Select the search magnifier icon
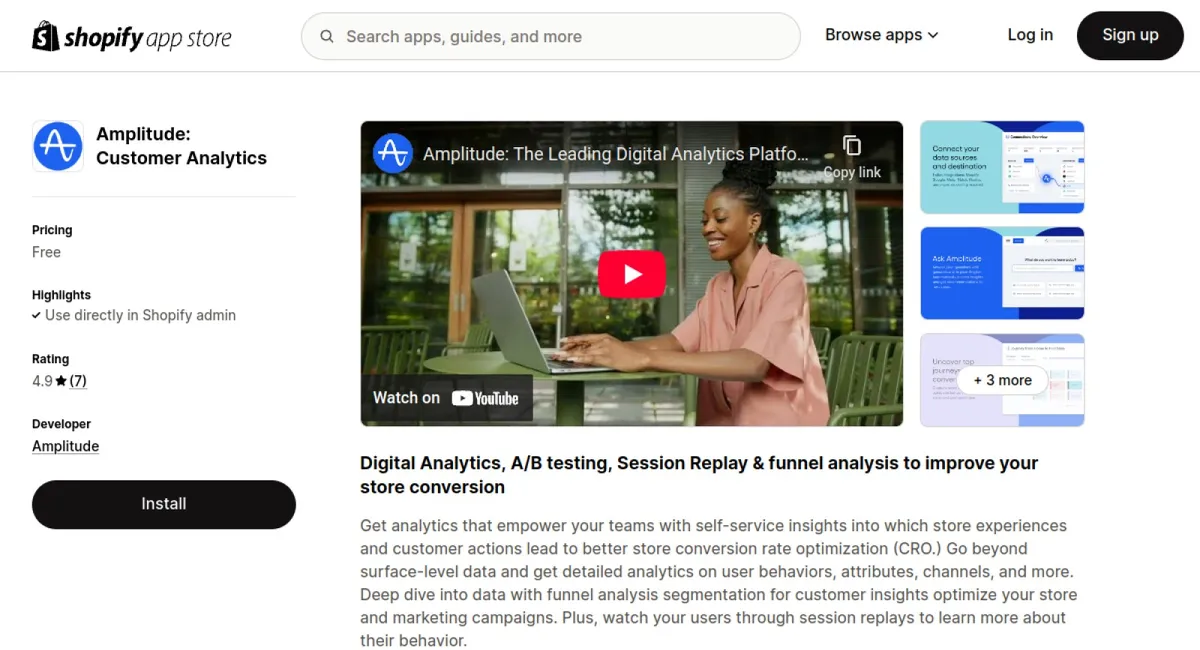The width and height of the screenshot is (1200, 650). coord(327,37)
